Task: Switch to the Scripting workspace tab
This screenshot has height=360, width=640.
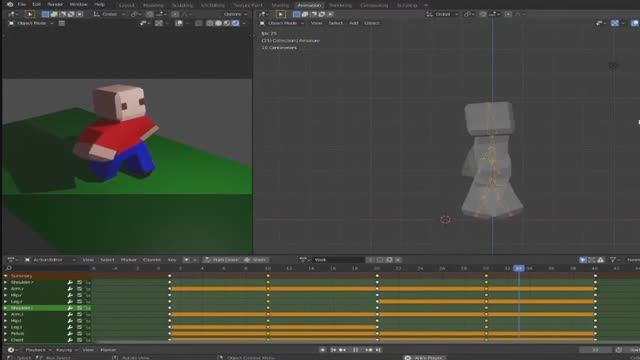Action: coord(407,5)
